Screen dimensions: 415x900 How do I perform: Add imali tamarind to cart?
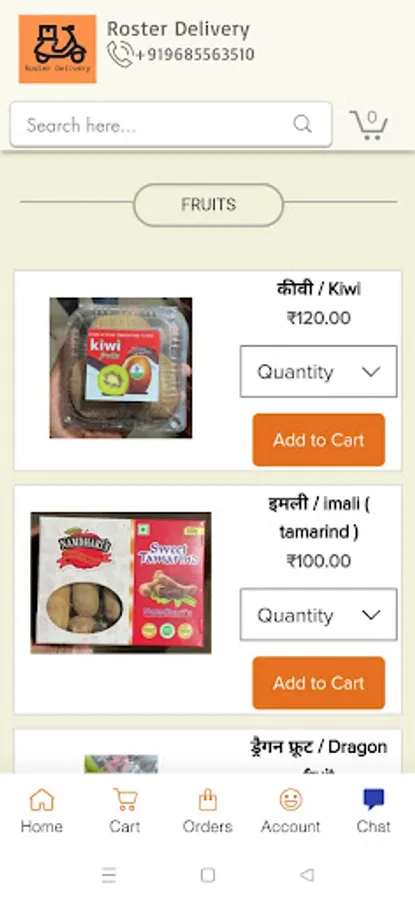coord(319,683)
